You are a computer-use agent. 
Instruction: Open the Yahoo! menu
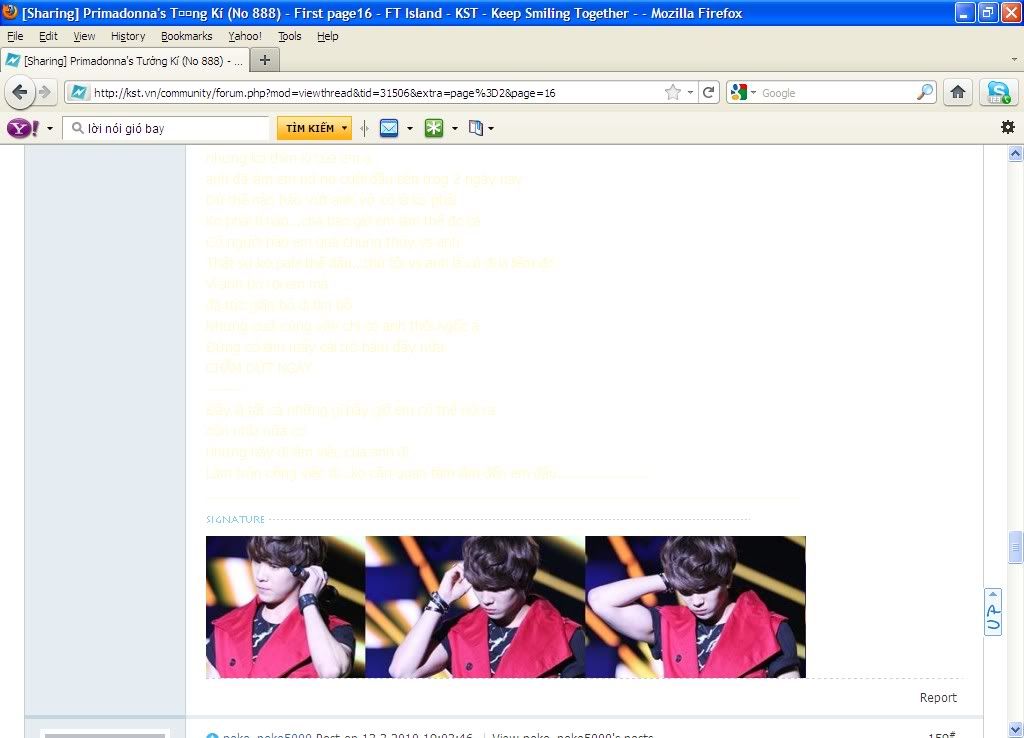245,36
